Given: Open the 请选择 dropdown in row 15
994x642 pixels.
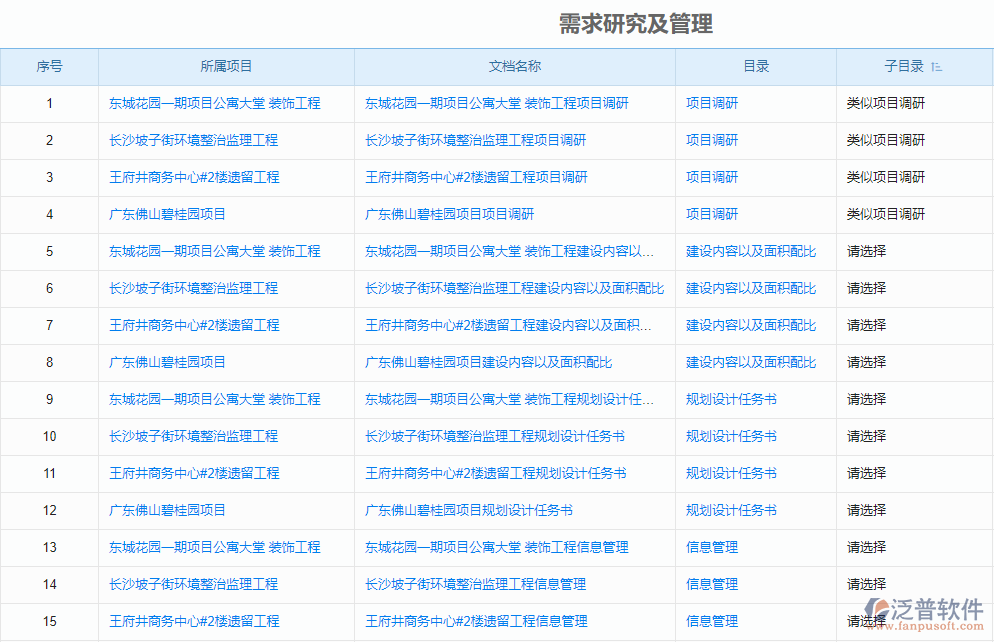Looking at the screenshot, I should [x=868, y=621].
